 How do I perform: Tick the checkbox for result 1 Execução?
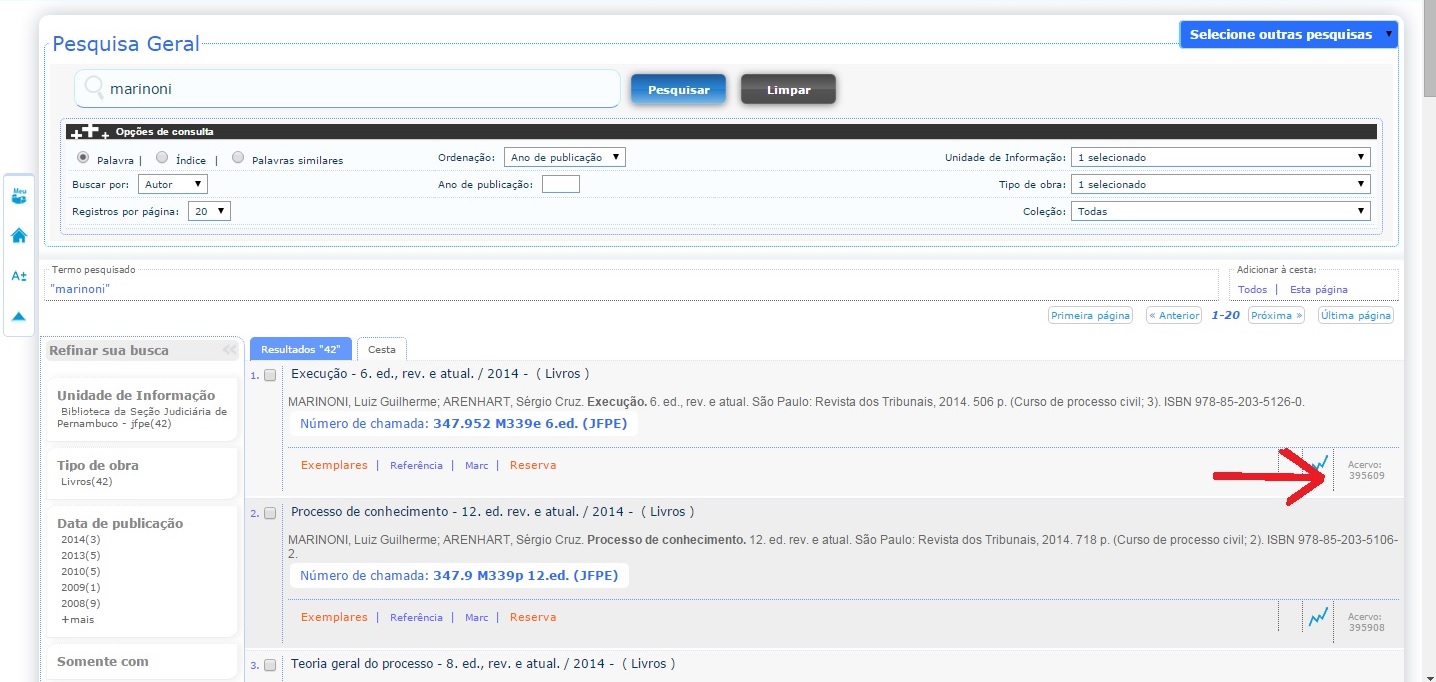click(x=270, y=375)
